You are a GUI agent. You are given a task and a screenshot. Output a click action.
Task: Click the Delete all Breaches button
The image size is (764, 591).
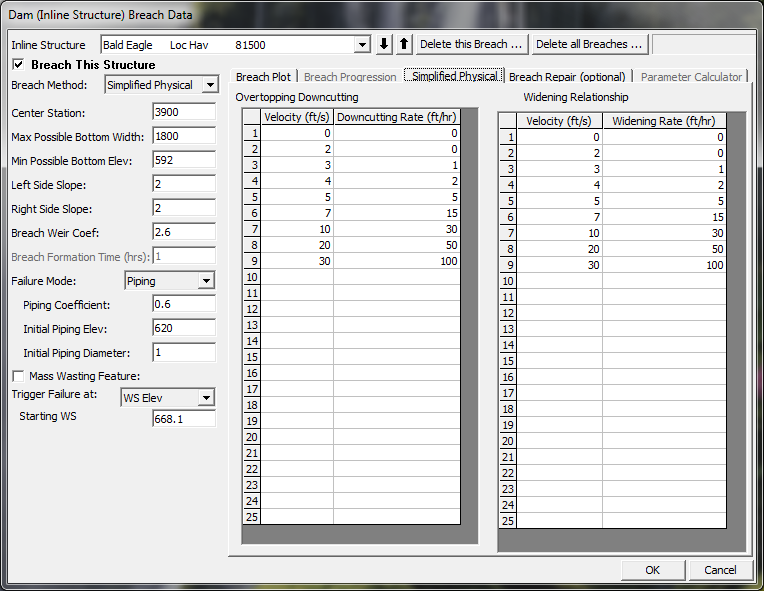(x=589, y=45)
